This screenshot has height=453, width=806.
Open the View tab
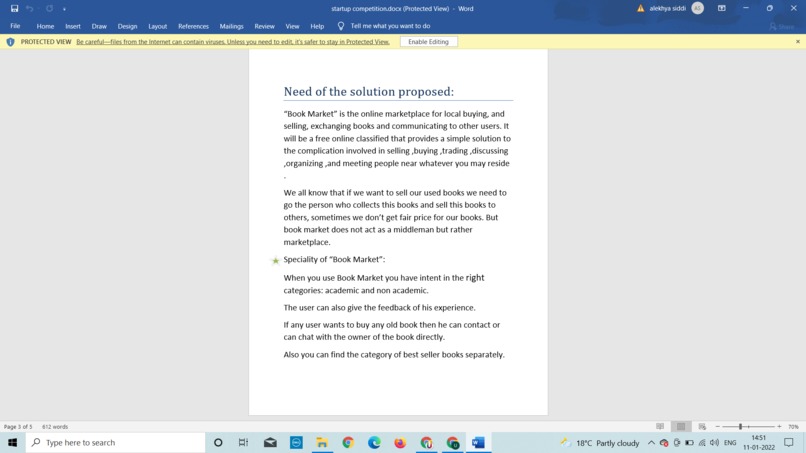click(x=292, y=26)
